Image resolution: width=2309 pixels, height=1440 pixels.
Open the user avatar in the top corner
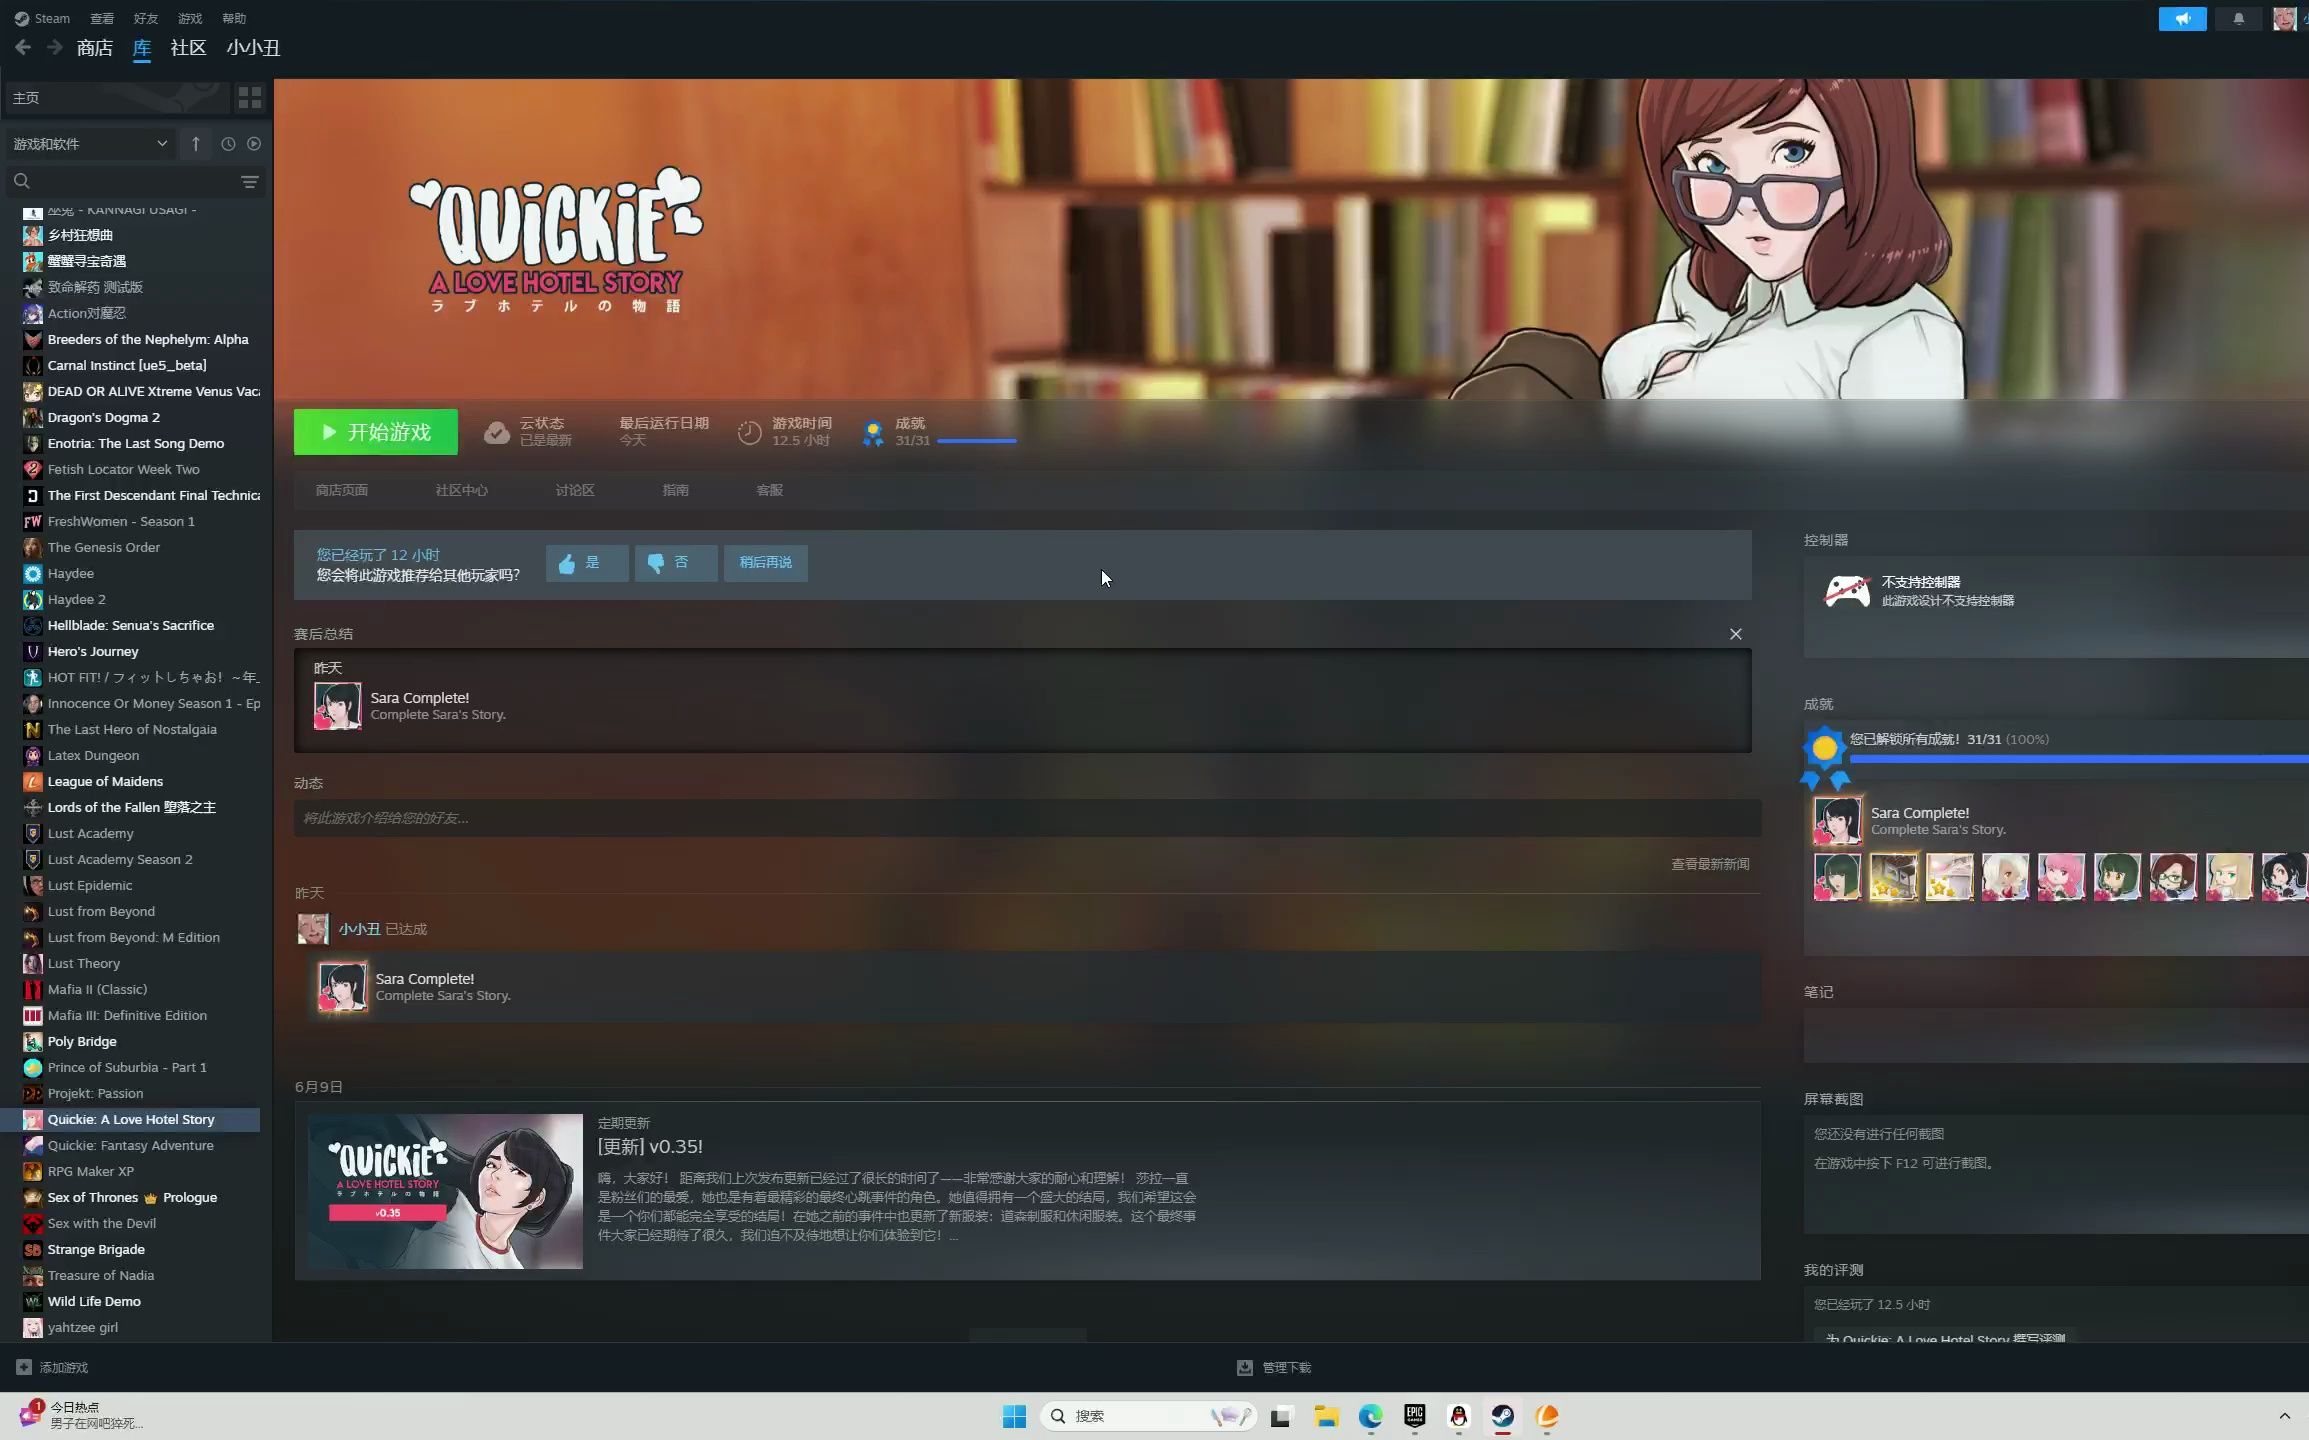click(2284, 19)
